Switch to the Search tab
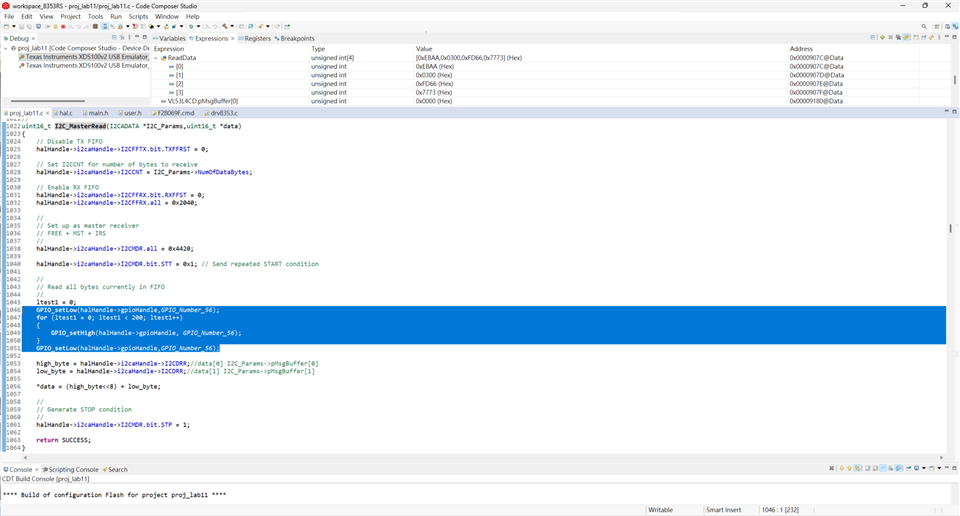Image resolution: width=960 pixels, height=516 pixels. [x=115, y=469]
